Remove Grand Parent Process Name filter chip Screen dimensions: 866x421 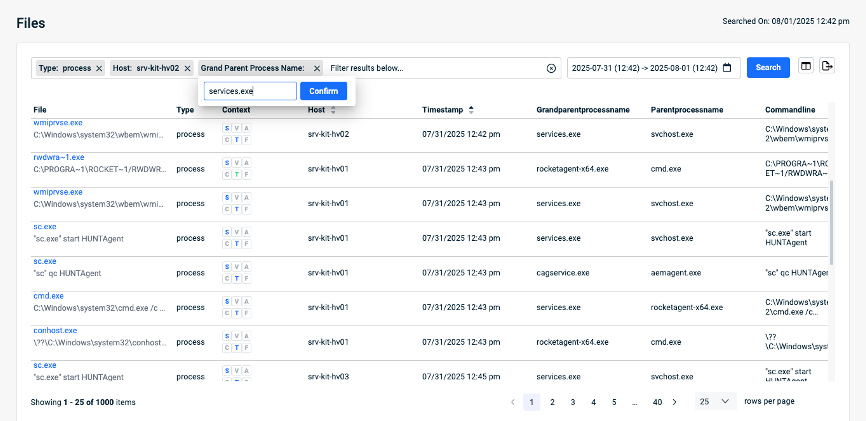(x=317, y=68)
